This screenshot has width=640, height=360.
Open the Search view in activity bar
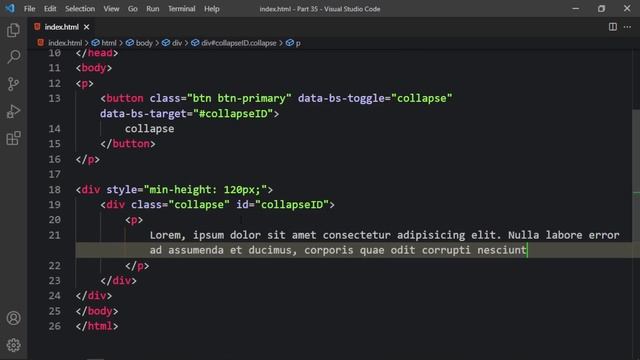click(13, 57)
